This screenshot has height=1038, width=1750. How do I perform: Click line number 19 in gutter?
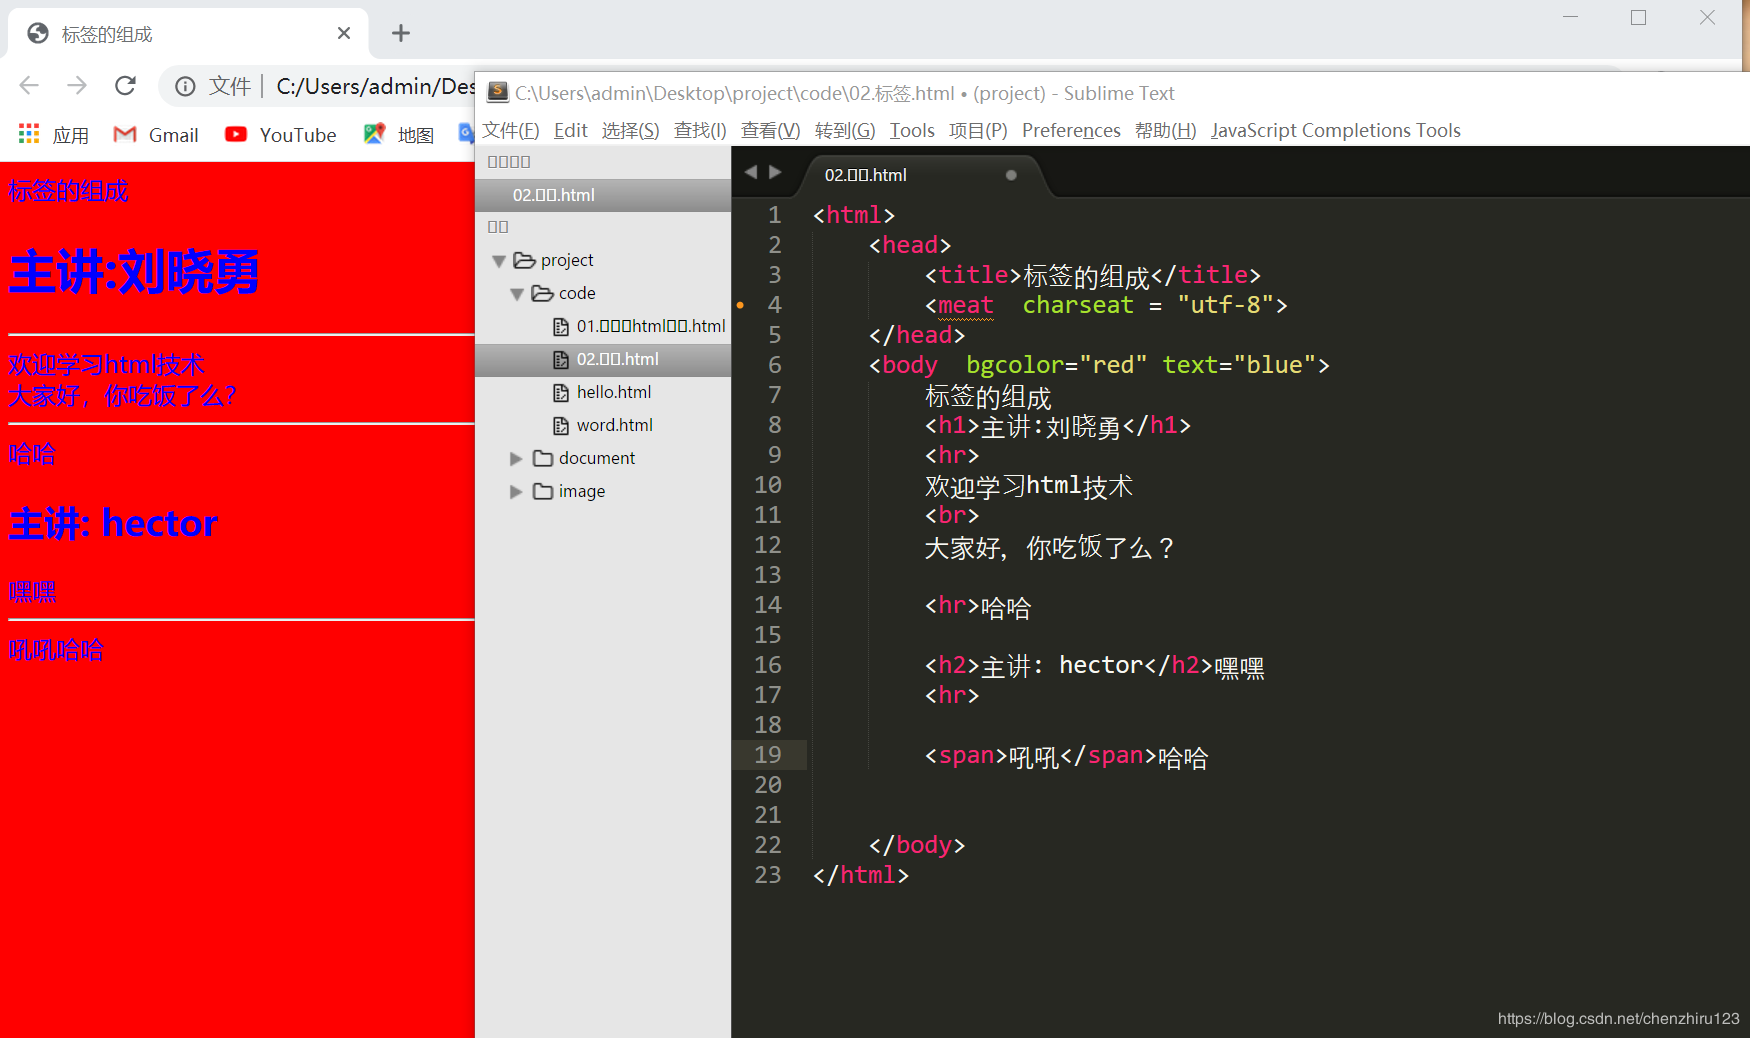pyautogui.click(x=768, y=755)
